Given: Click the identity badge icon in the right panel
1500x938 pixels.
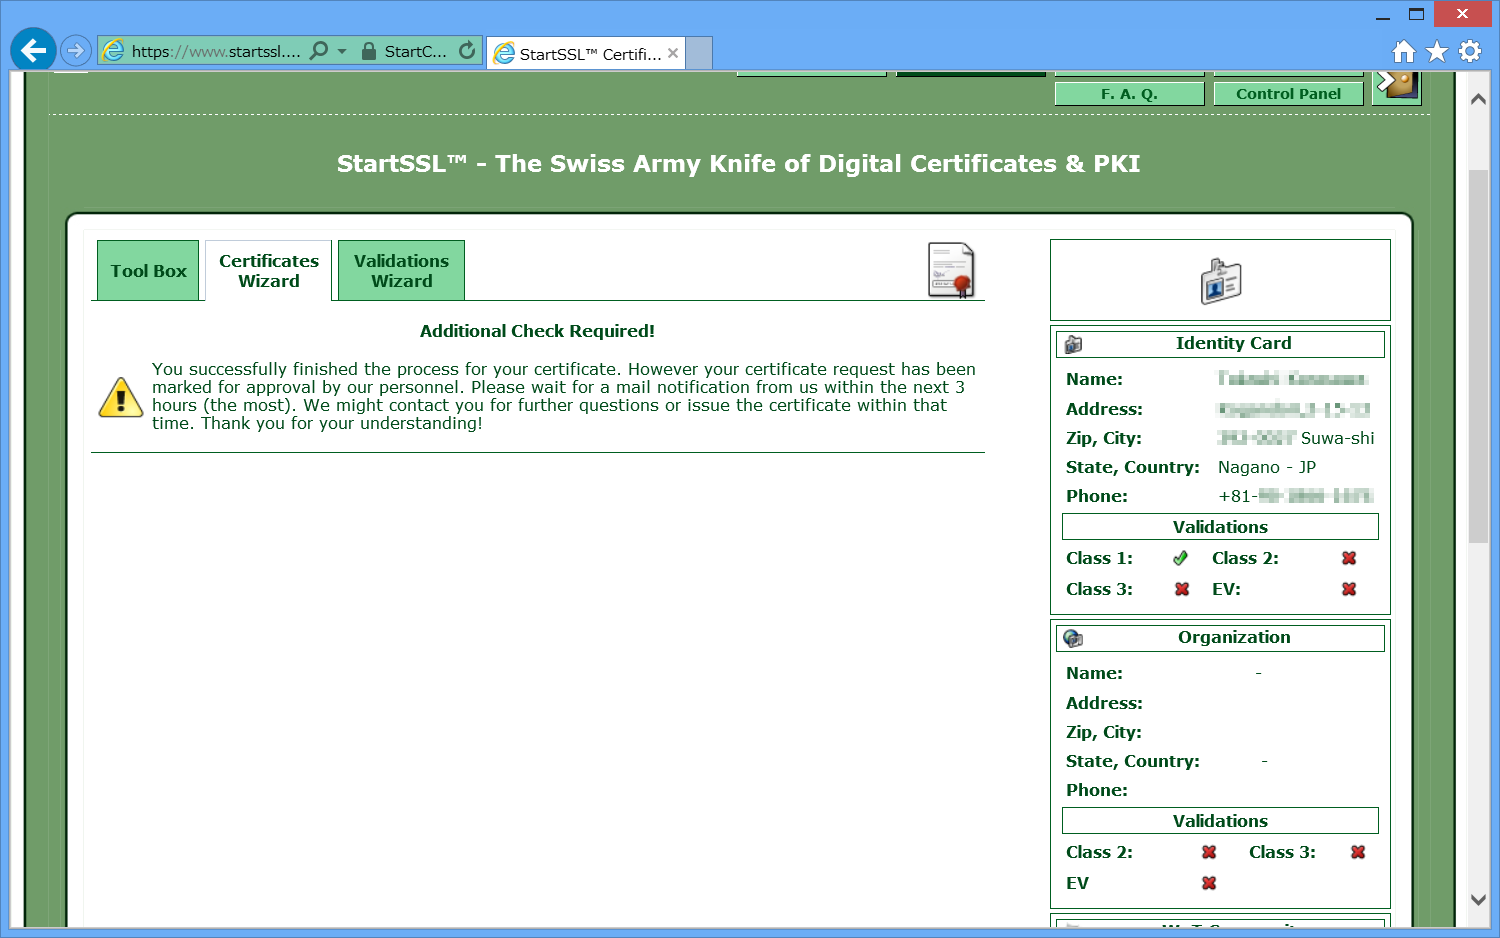Looking at the screenshot, I should point(1220,281).
